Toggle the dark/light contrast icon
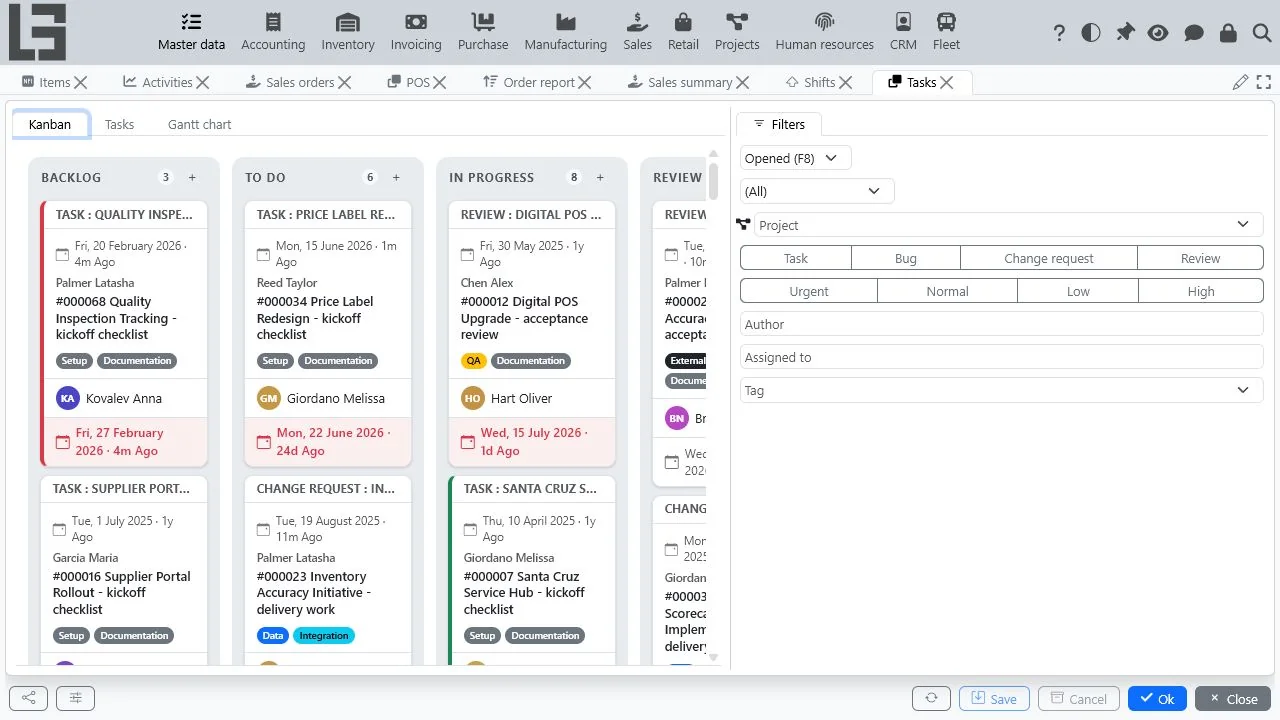The width and height of the screenshot is (1280, 720). click(x=1091, y=33)
